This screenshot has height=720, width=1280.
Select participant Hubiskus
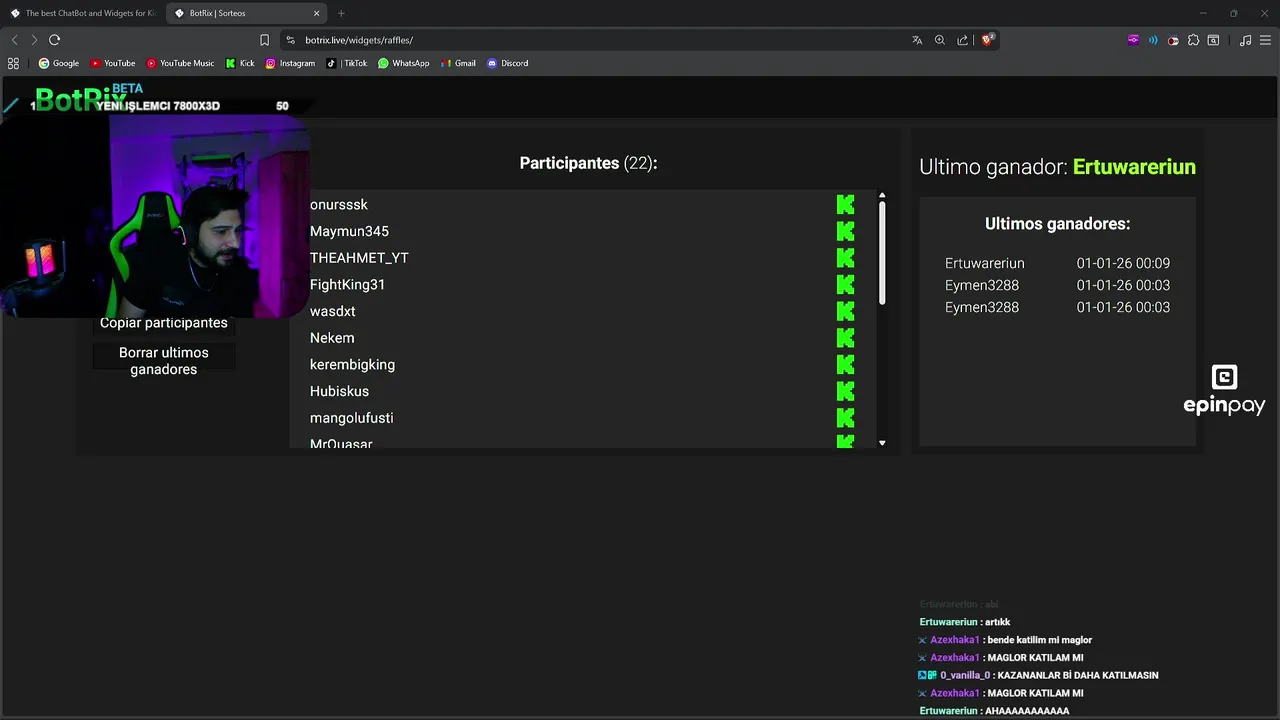tap(339, 391)
